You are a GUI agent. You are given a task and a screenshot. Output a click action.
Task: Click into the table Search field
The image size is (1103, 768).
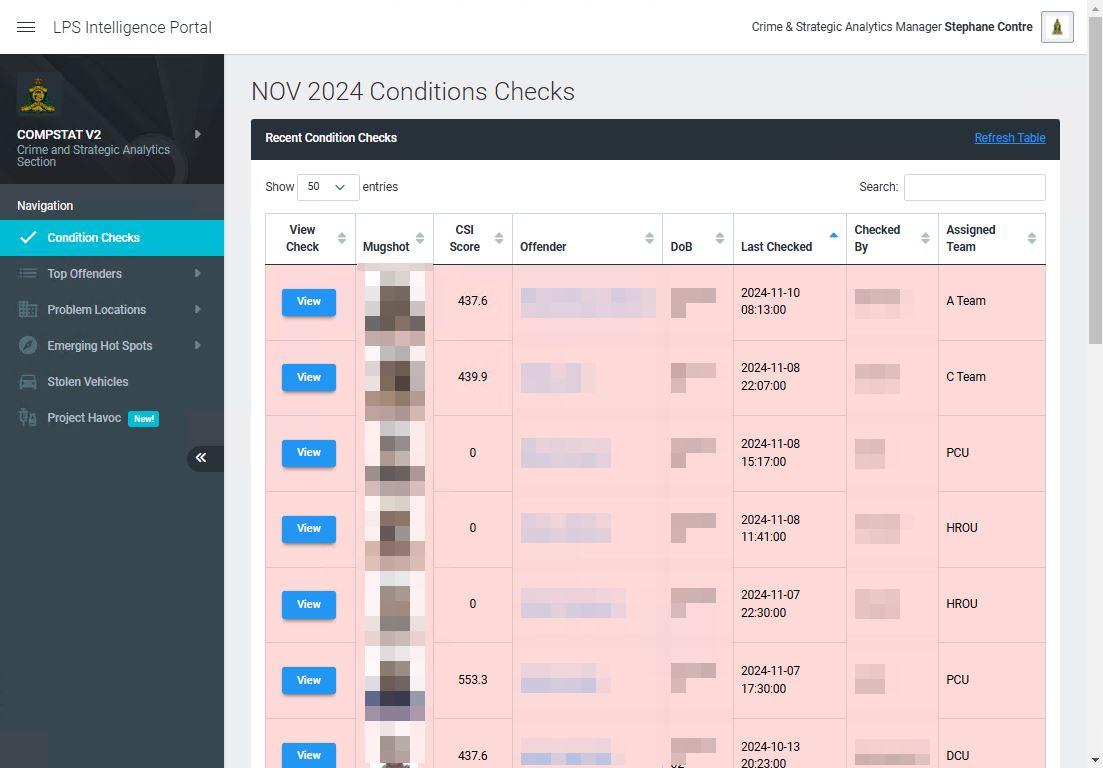pyautogui.click(x=974, y=187)
